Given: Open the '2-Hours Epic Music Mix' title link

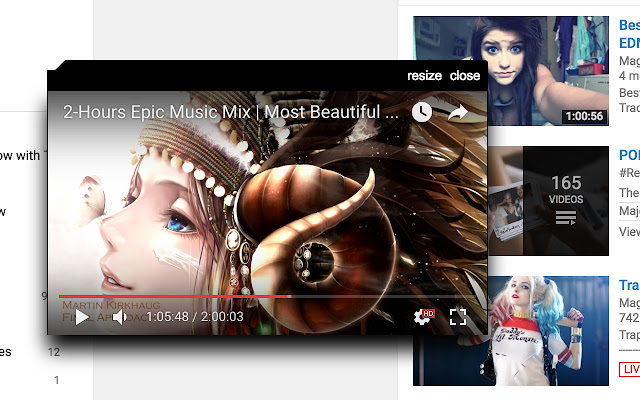Looking at the screenshot, I should click(x=231, y=112).
